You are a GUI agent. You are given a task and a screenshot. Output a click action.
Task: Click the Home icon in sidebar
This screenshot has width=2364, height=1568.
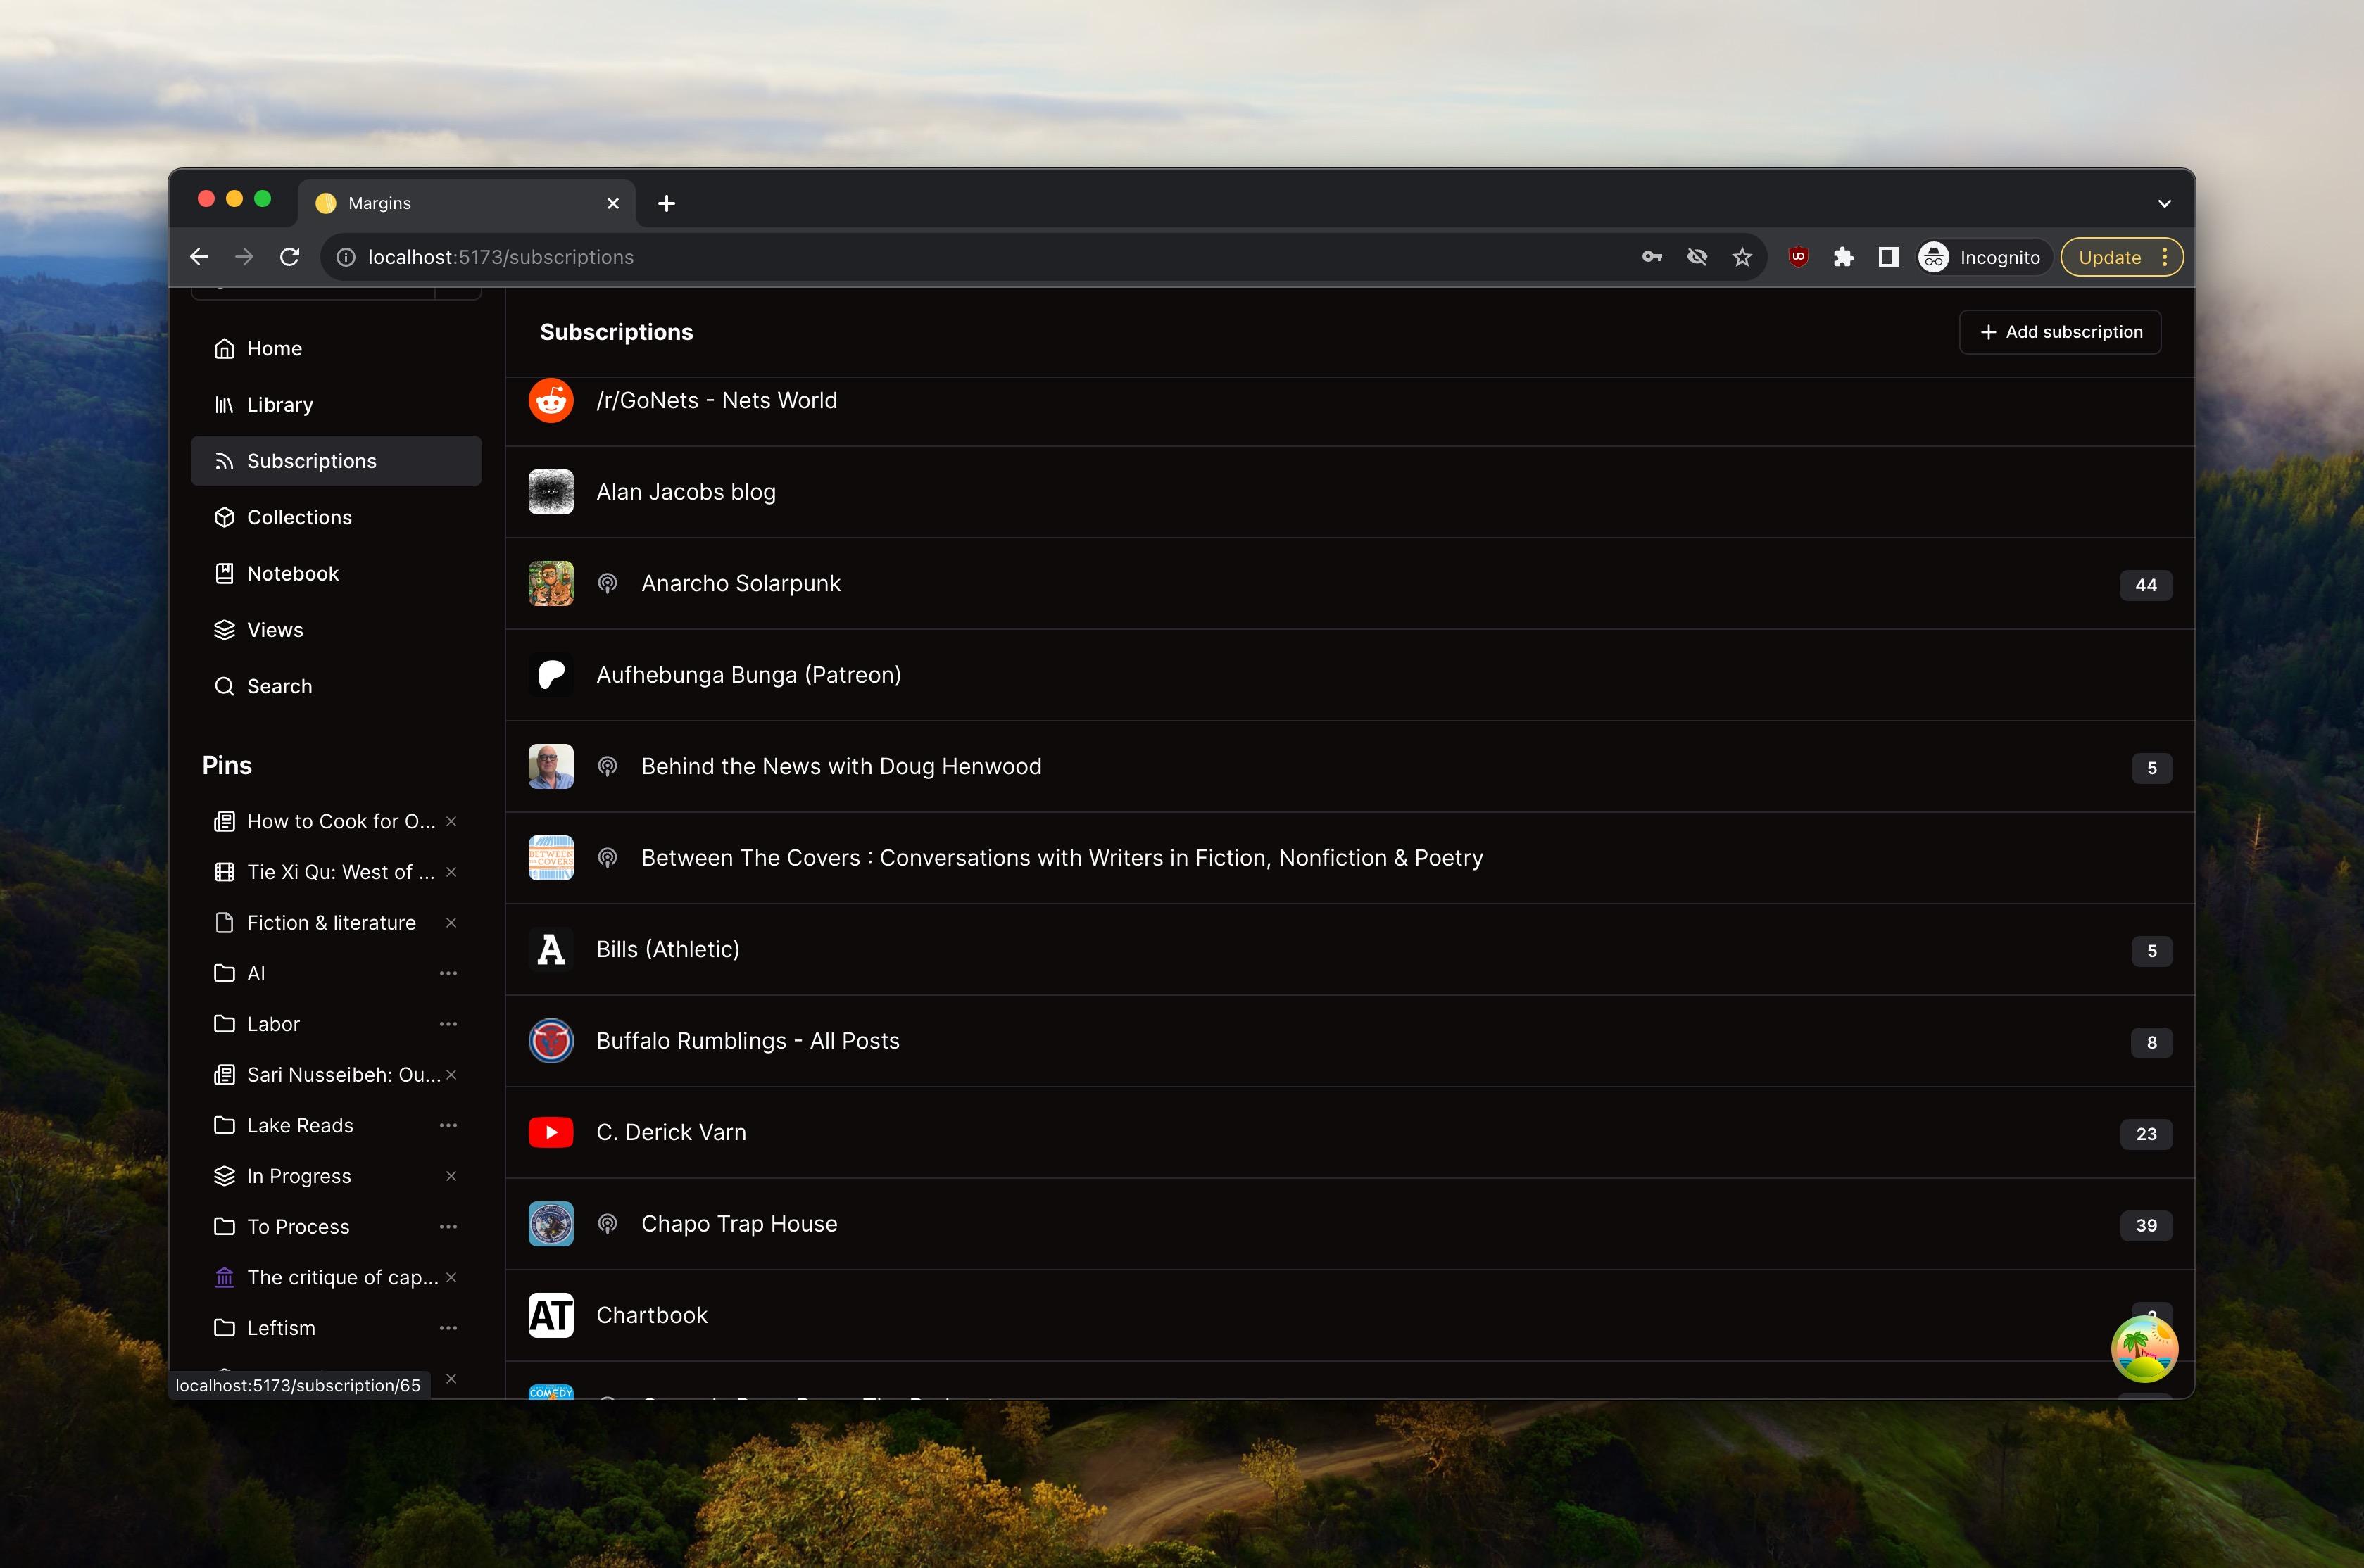[x=224, y=348]
